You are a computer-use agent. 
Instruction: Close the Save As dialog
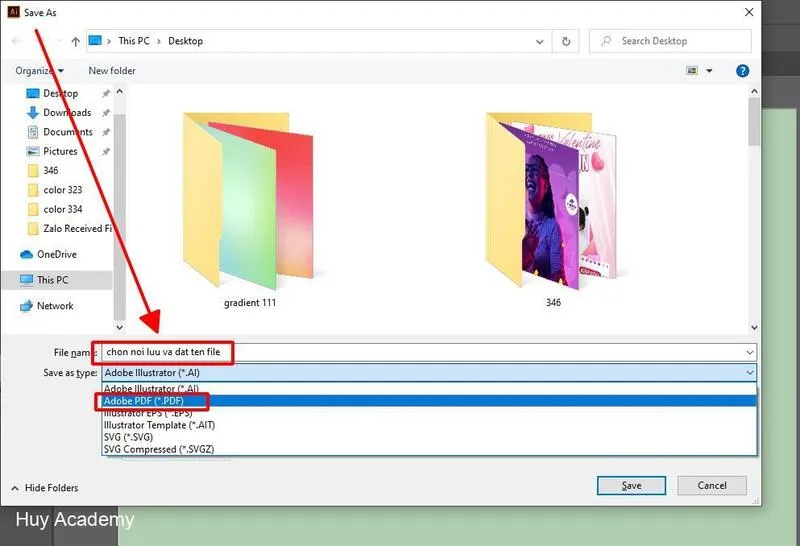pyautogui.click(x=748, y=12)
